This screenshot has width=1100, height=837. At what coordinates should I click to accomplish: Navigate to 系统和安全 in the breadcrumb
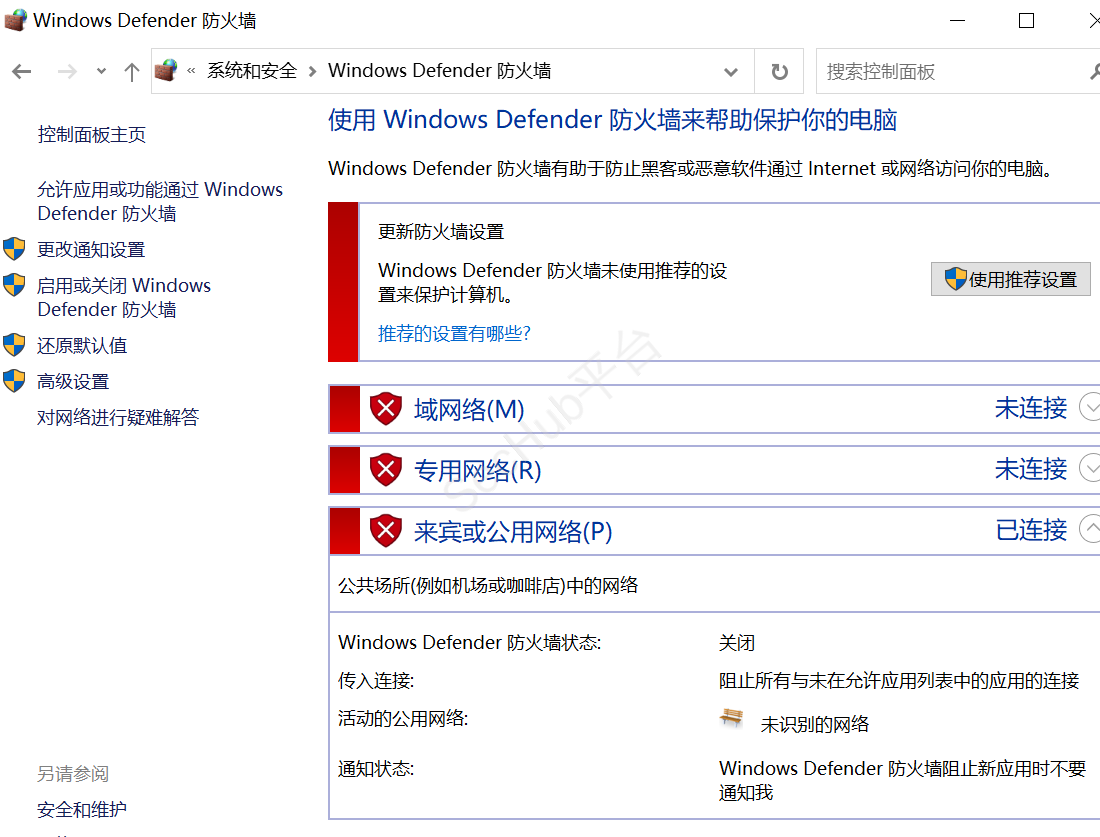(251, 70)
